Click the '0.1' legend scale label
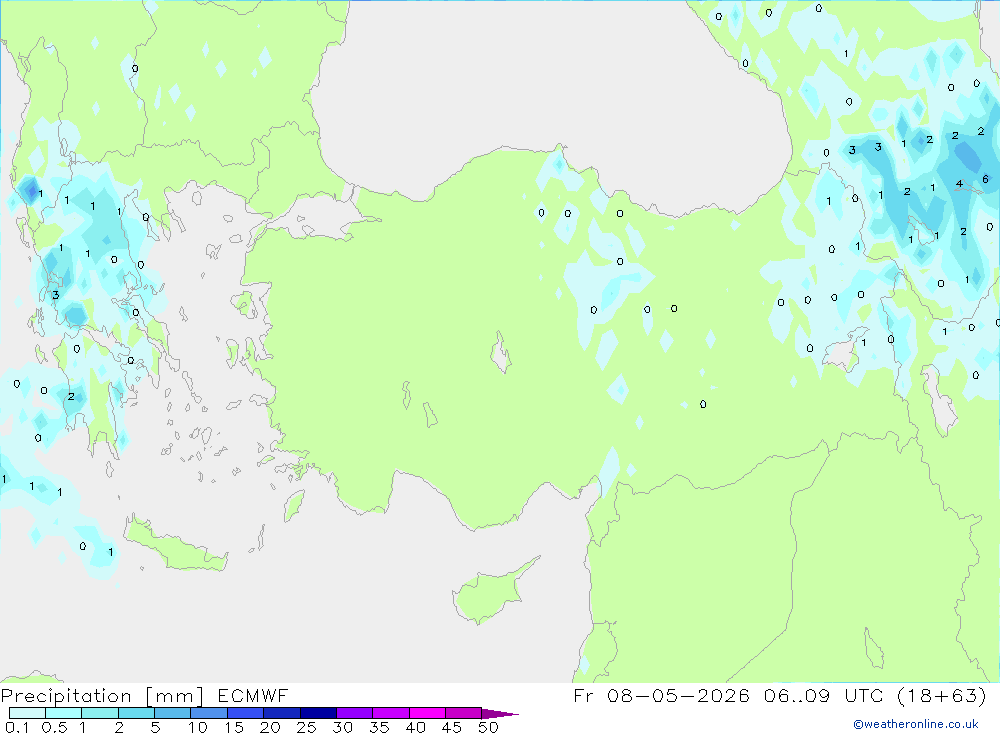The height and width of the screenshot is (733, 1000). (17, 727)
